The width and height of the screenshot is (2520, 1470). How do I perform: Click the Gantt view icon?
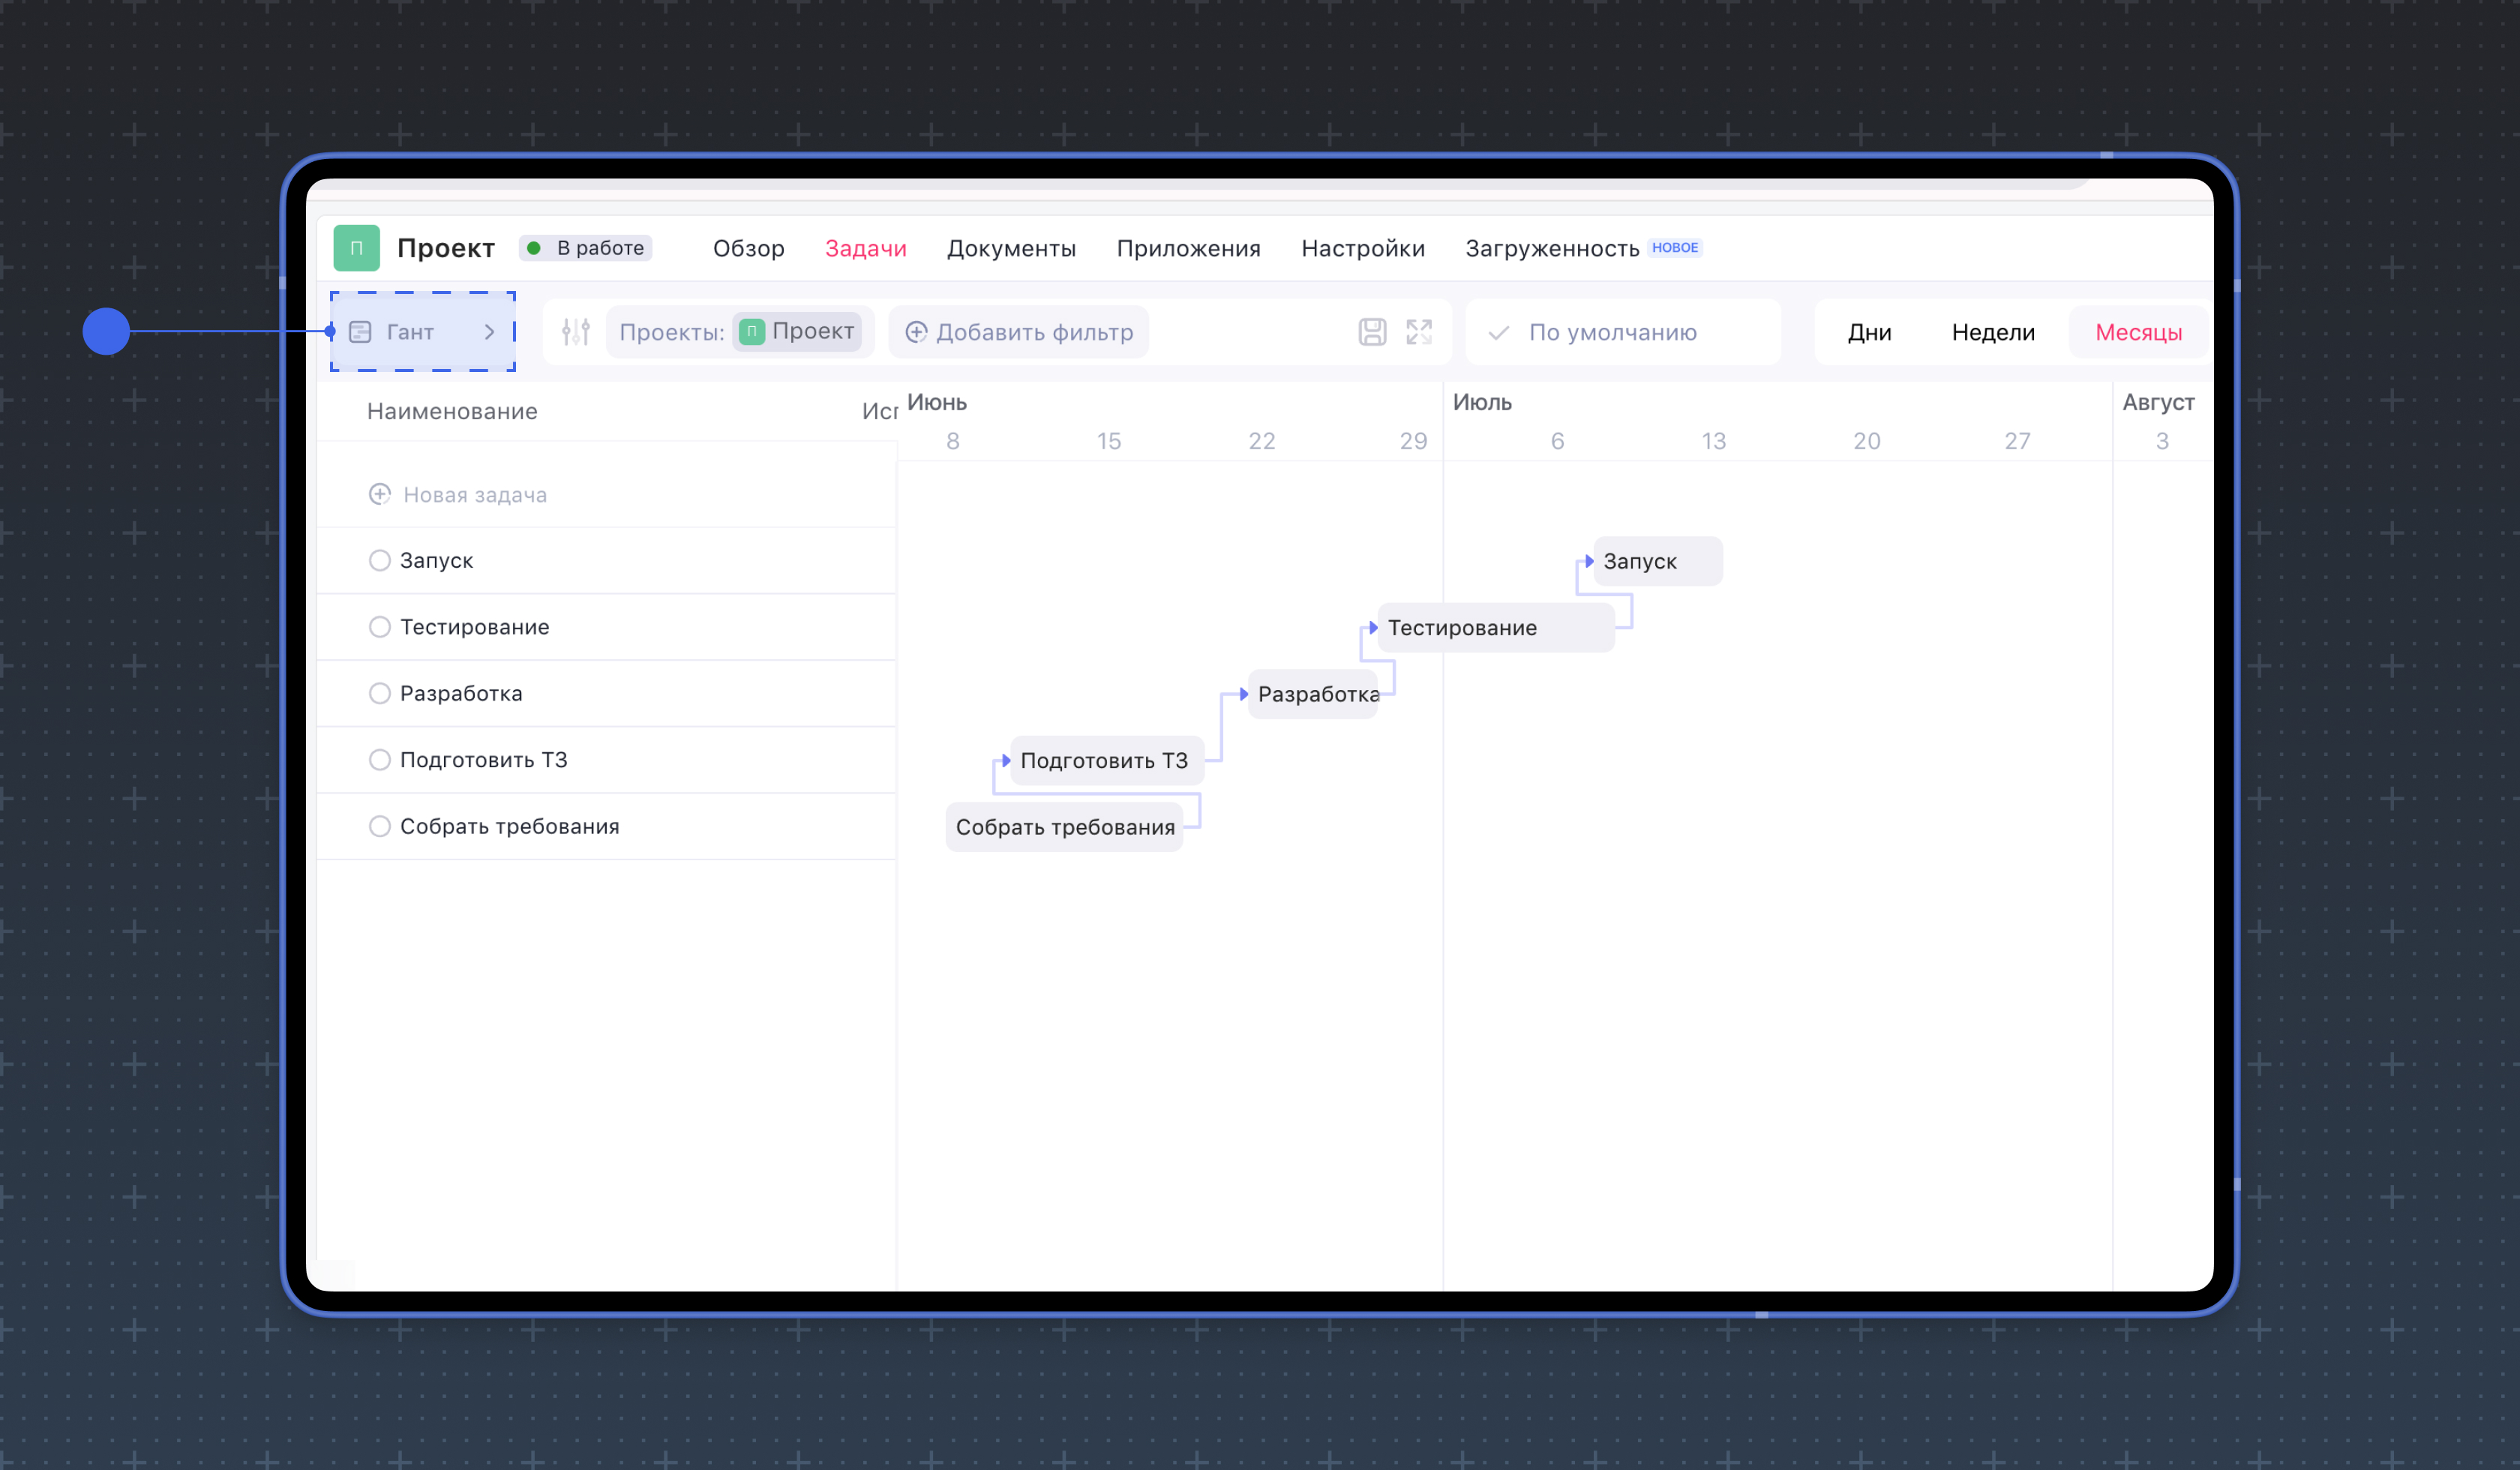[360, 332]
